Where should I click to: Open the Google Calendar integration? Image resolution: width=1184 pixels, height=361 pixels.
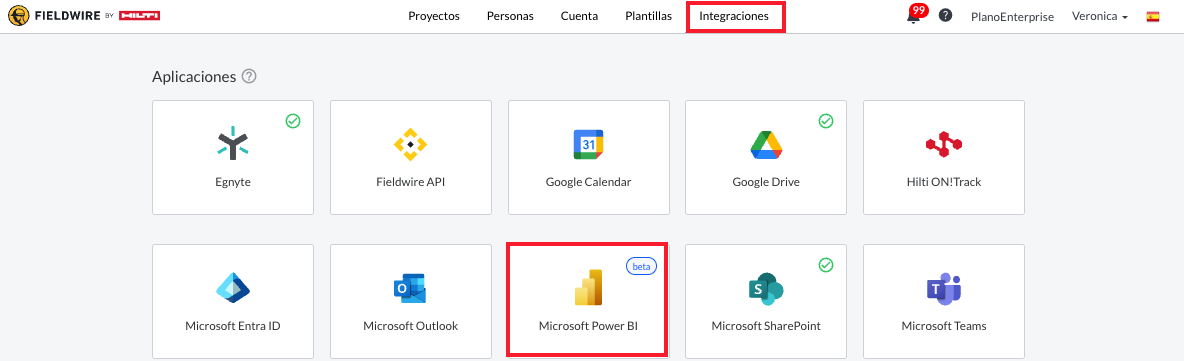point(588,157)
